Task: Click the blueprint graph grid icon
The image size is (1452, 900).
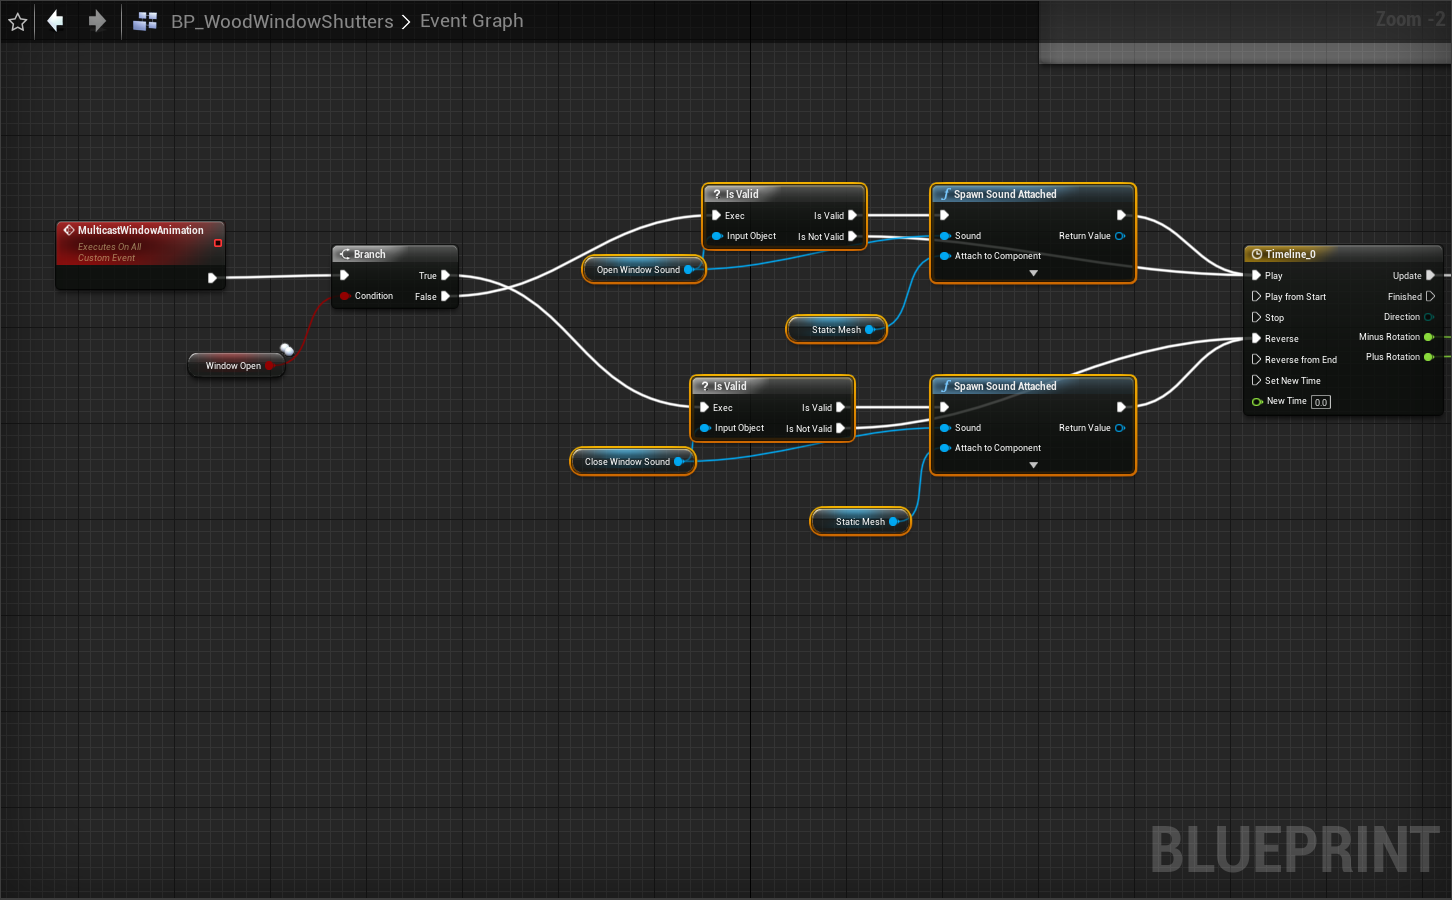Action: (x=145, y=21)
